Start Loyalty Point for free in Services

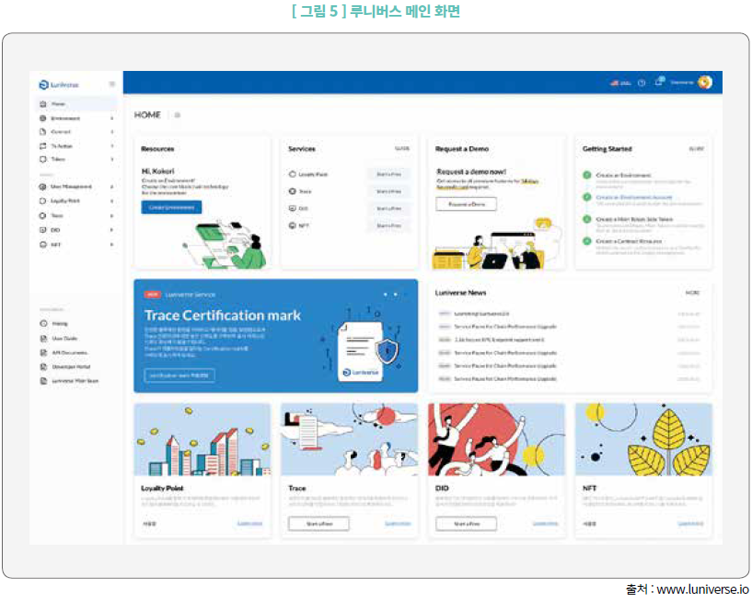pyautogui.click(x=389, y=174)
